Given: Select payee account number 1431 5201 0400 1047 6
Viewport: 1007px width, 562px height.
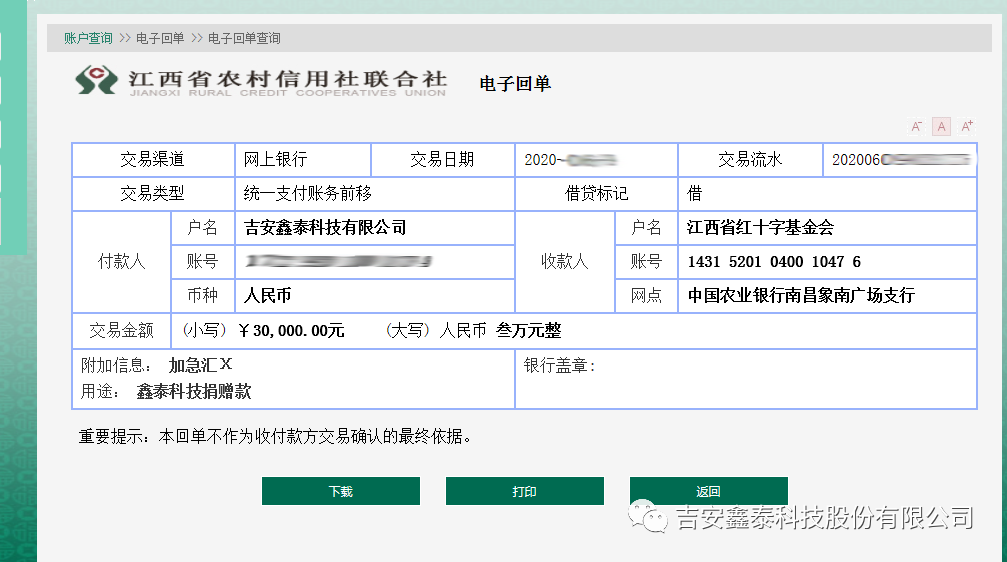Looking at the screenshot, I should click(x=774, y=262).
